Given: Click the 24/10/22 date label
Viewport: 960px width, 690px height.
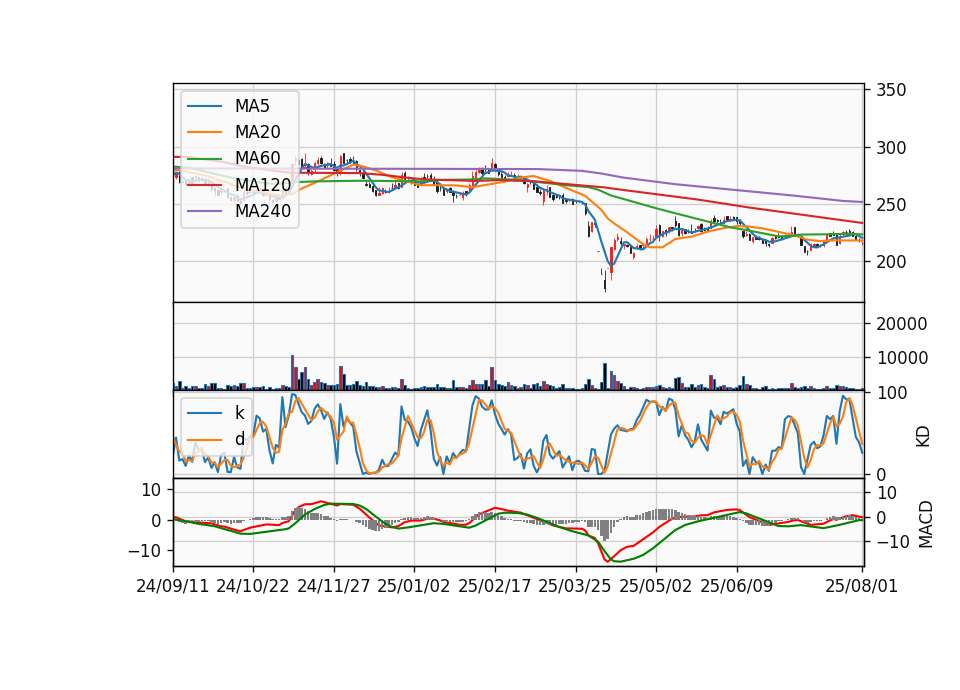Looking at the screenshot, I should 253,586.
